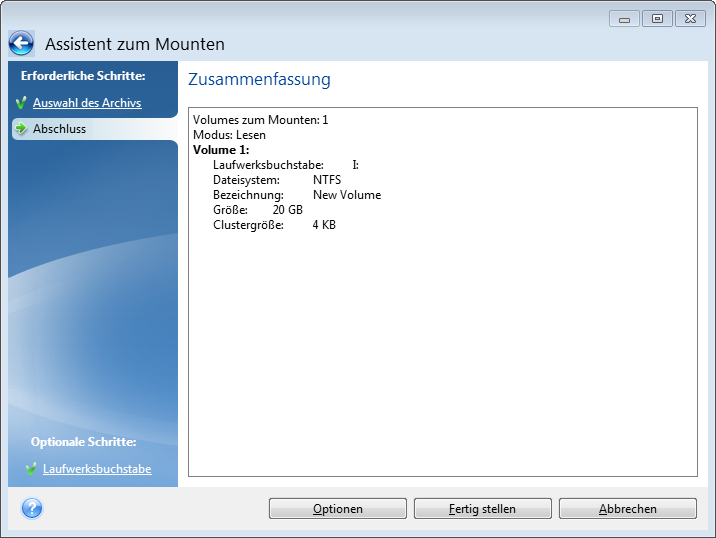Click the blue back arrow icon
This screenshot has height=538, width=716.
click(x=21, y=44)
